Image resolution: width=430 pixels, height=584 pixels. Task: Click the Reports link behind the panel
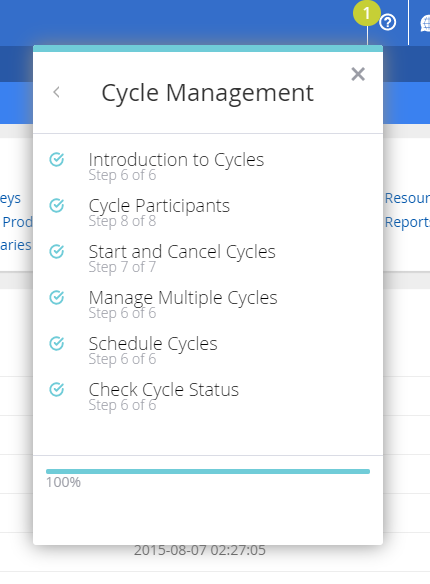pyautogui.click(x=407, y=222)
